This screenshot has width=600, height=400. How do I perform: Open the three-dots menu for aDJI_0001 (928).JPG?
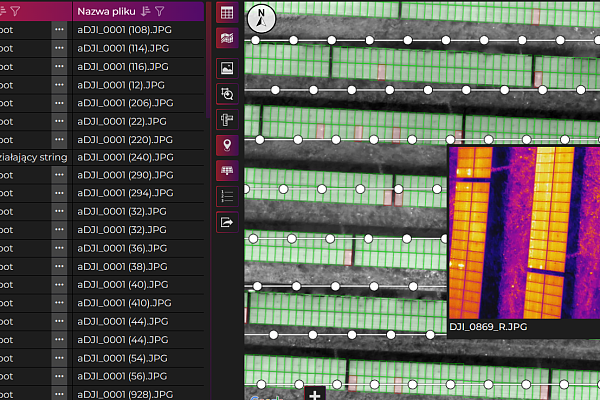[x=59, y=394]
